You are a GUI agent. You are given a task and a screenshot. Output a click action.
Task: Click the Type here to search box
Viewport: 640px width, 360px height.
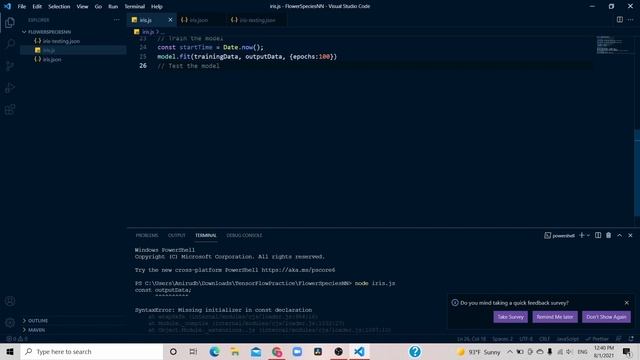(x=91, y=351)
